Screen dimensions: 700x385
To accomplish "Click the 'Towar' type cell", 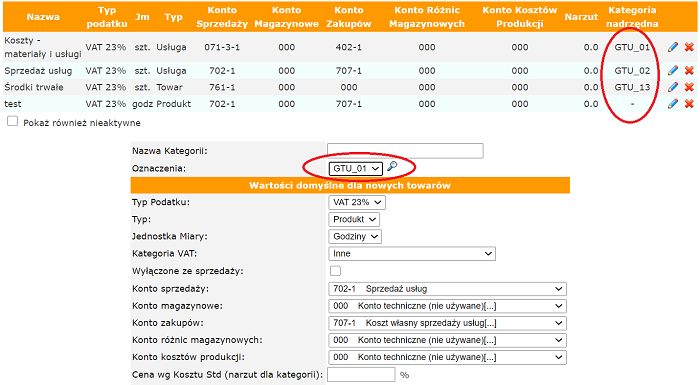I will [x=169, y=87].
